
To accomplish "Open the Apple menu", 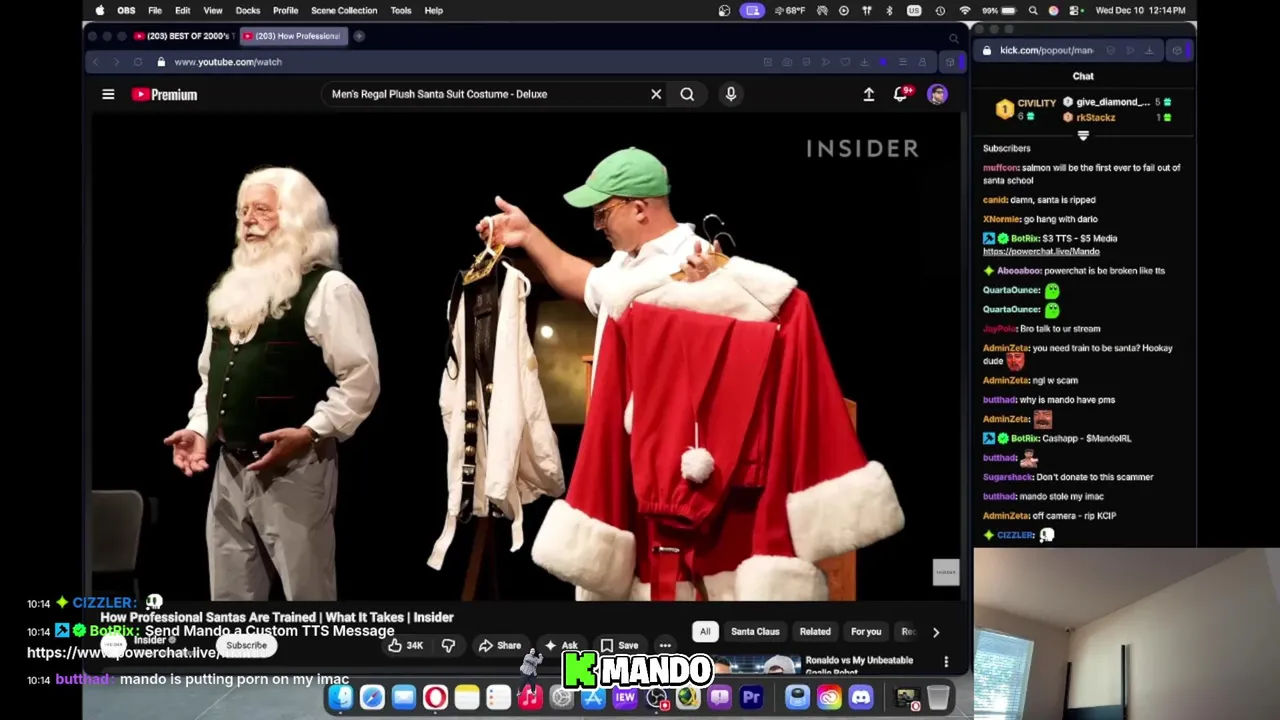I will pos(100,10).
